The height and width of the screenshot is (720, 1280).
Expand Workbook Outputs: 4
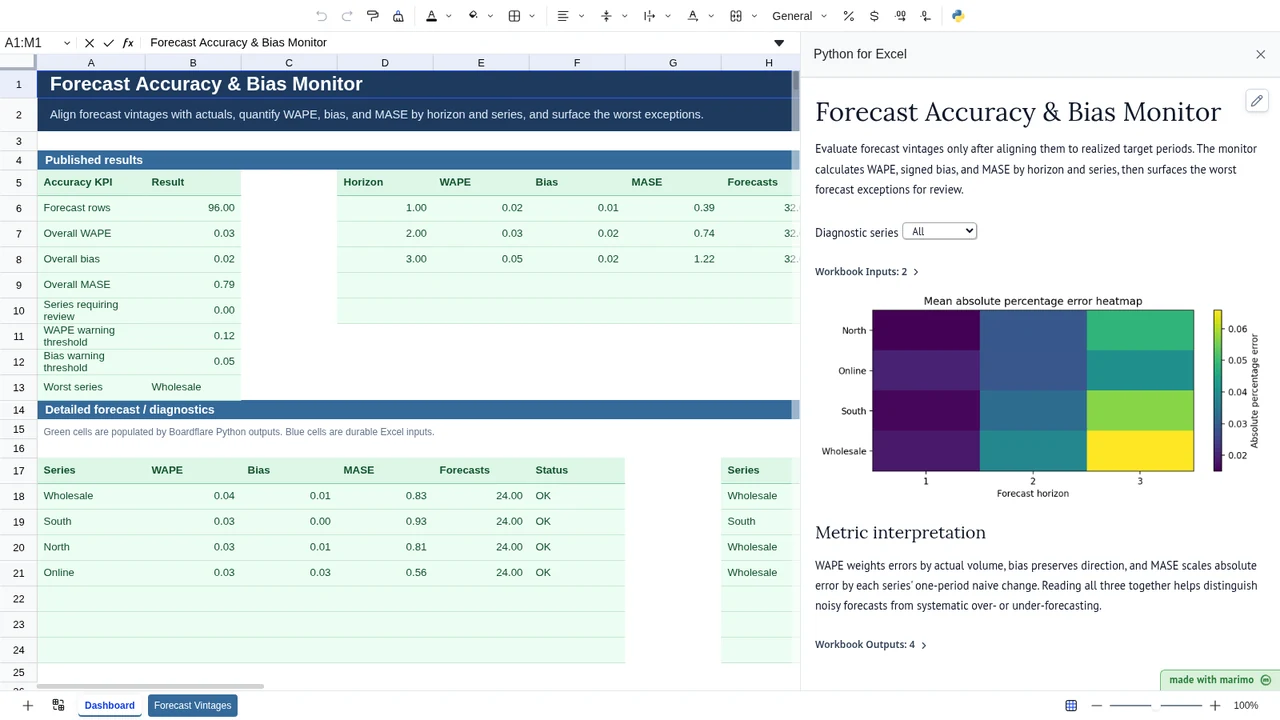point(870,644)
